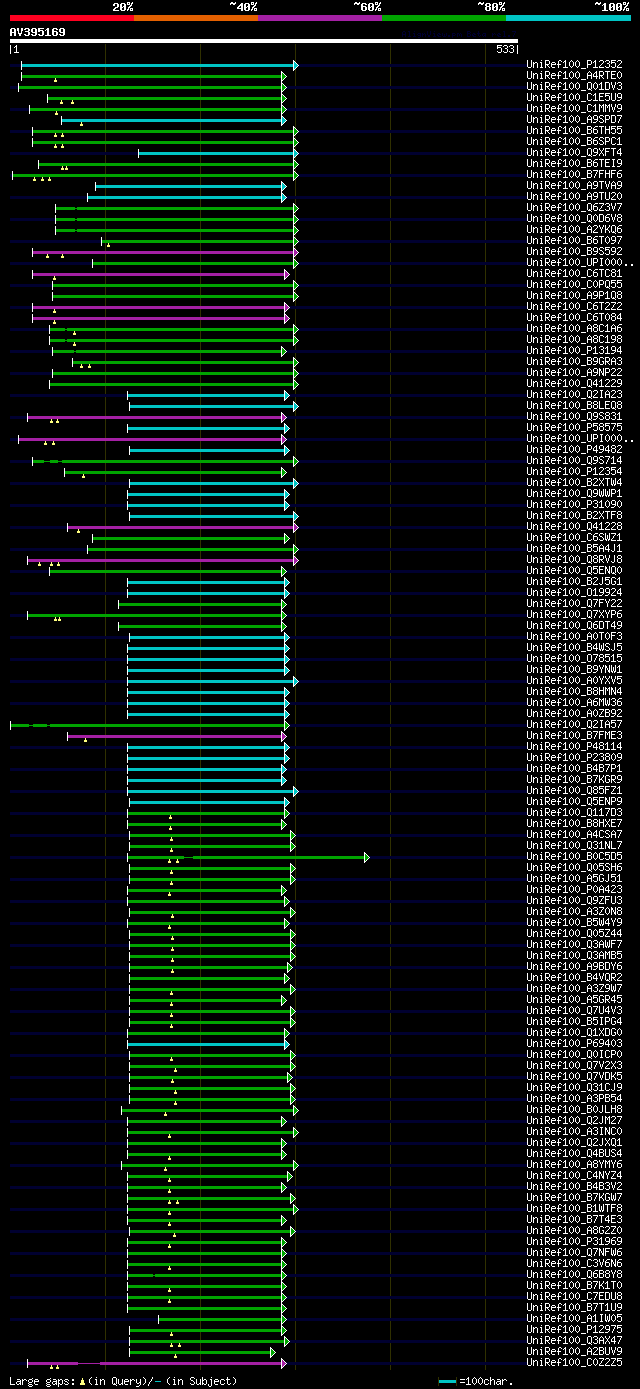Select the UniRef100_P31969 hit label
This screenshot has width=640, height=1389.
click(574, 1242)
